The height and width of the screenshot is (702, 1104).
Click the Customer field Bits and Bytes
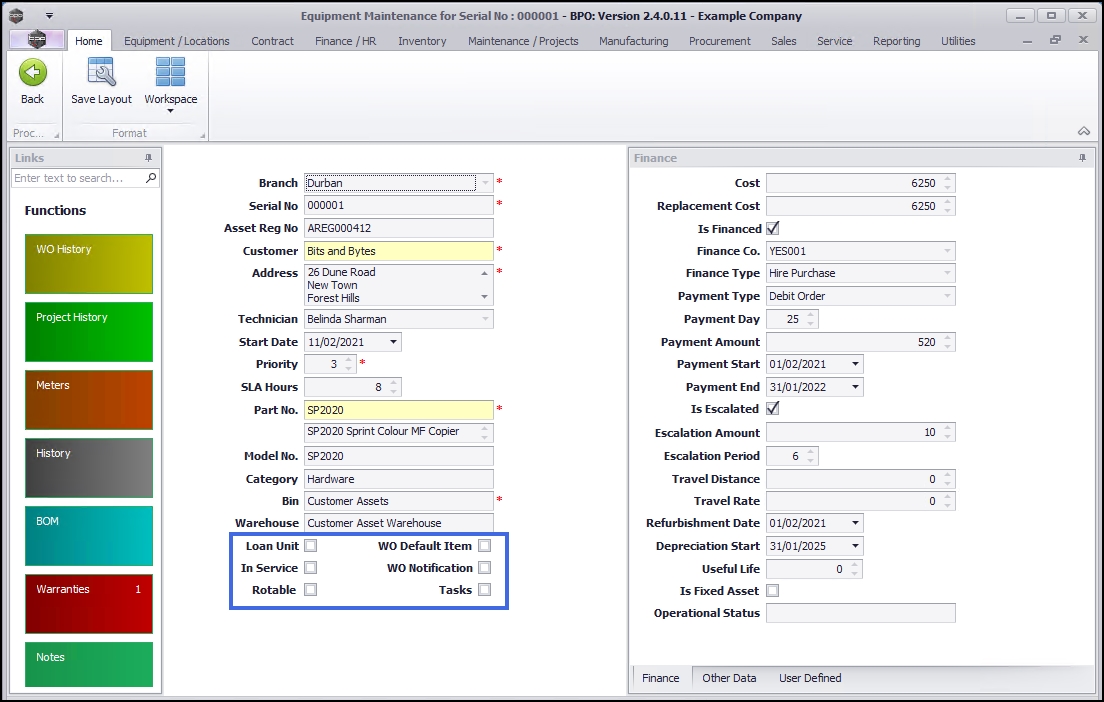(398, 251)
